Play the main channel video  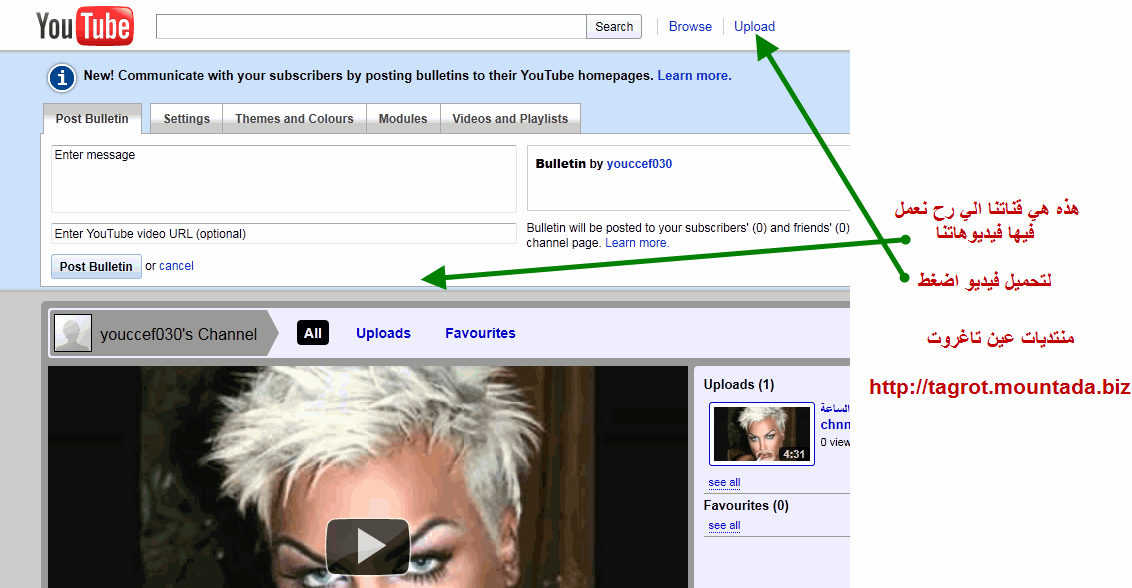(x=367, y=546)
